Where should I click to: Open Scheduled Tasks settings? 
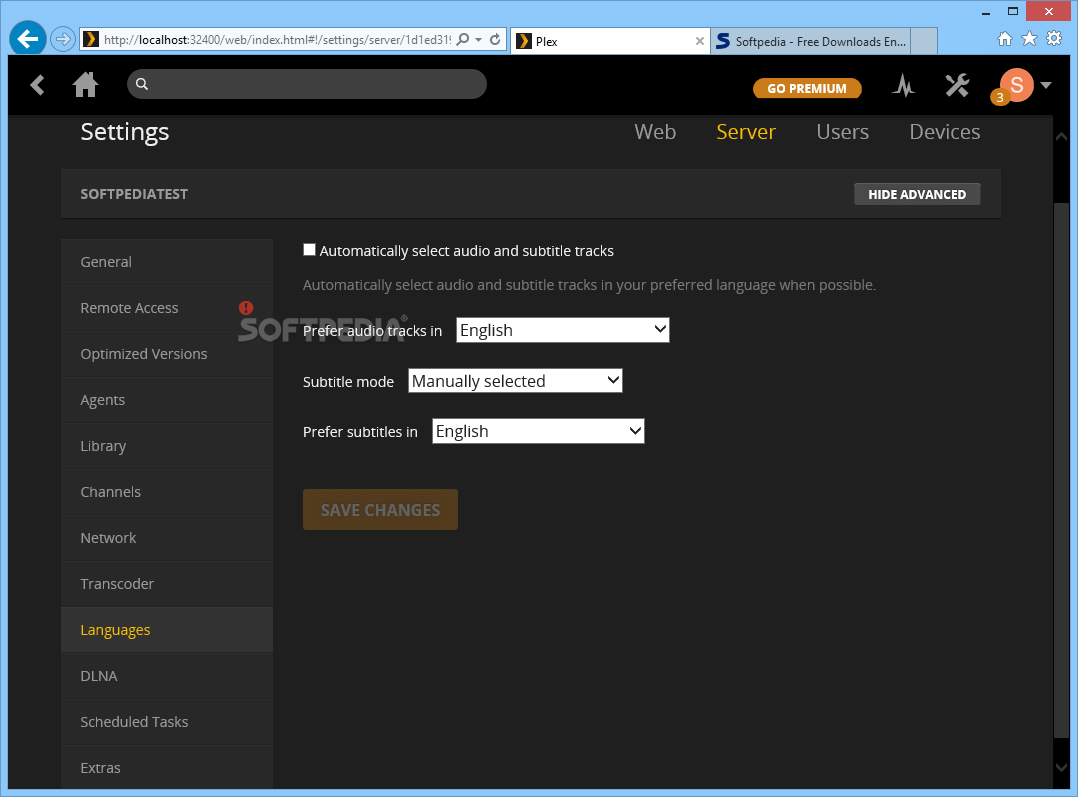167,722
